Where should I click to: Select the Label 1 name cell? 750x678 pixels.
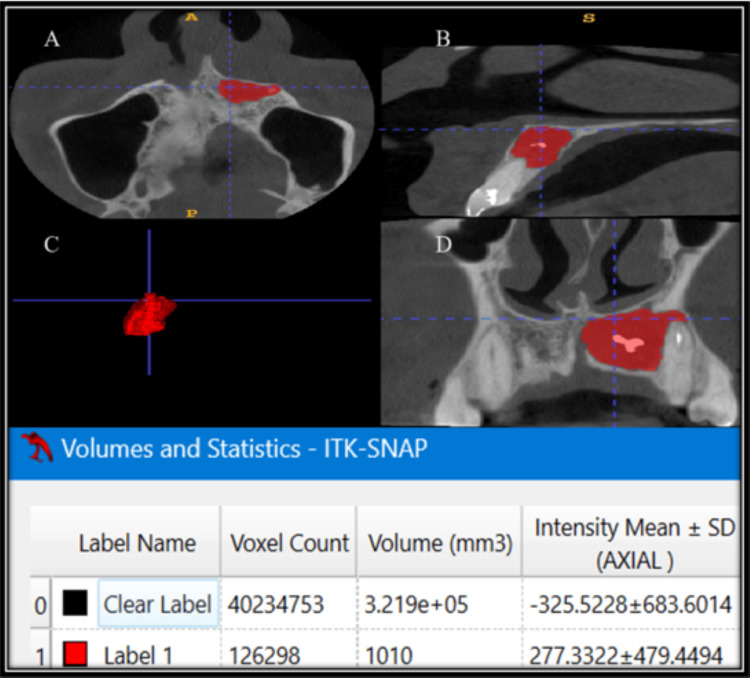point(138,655)
